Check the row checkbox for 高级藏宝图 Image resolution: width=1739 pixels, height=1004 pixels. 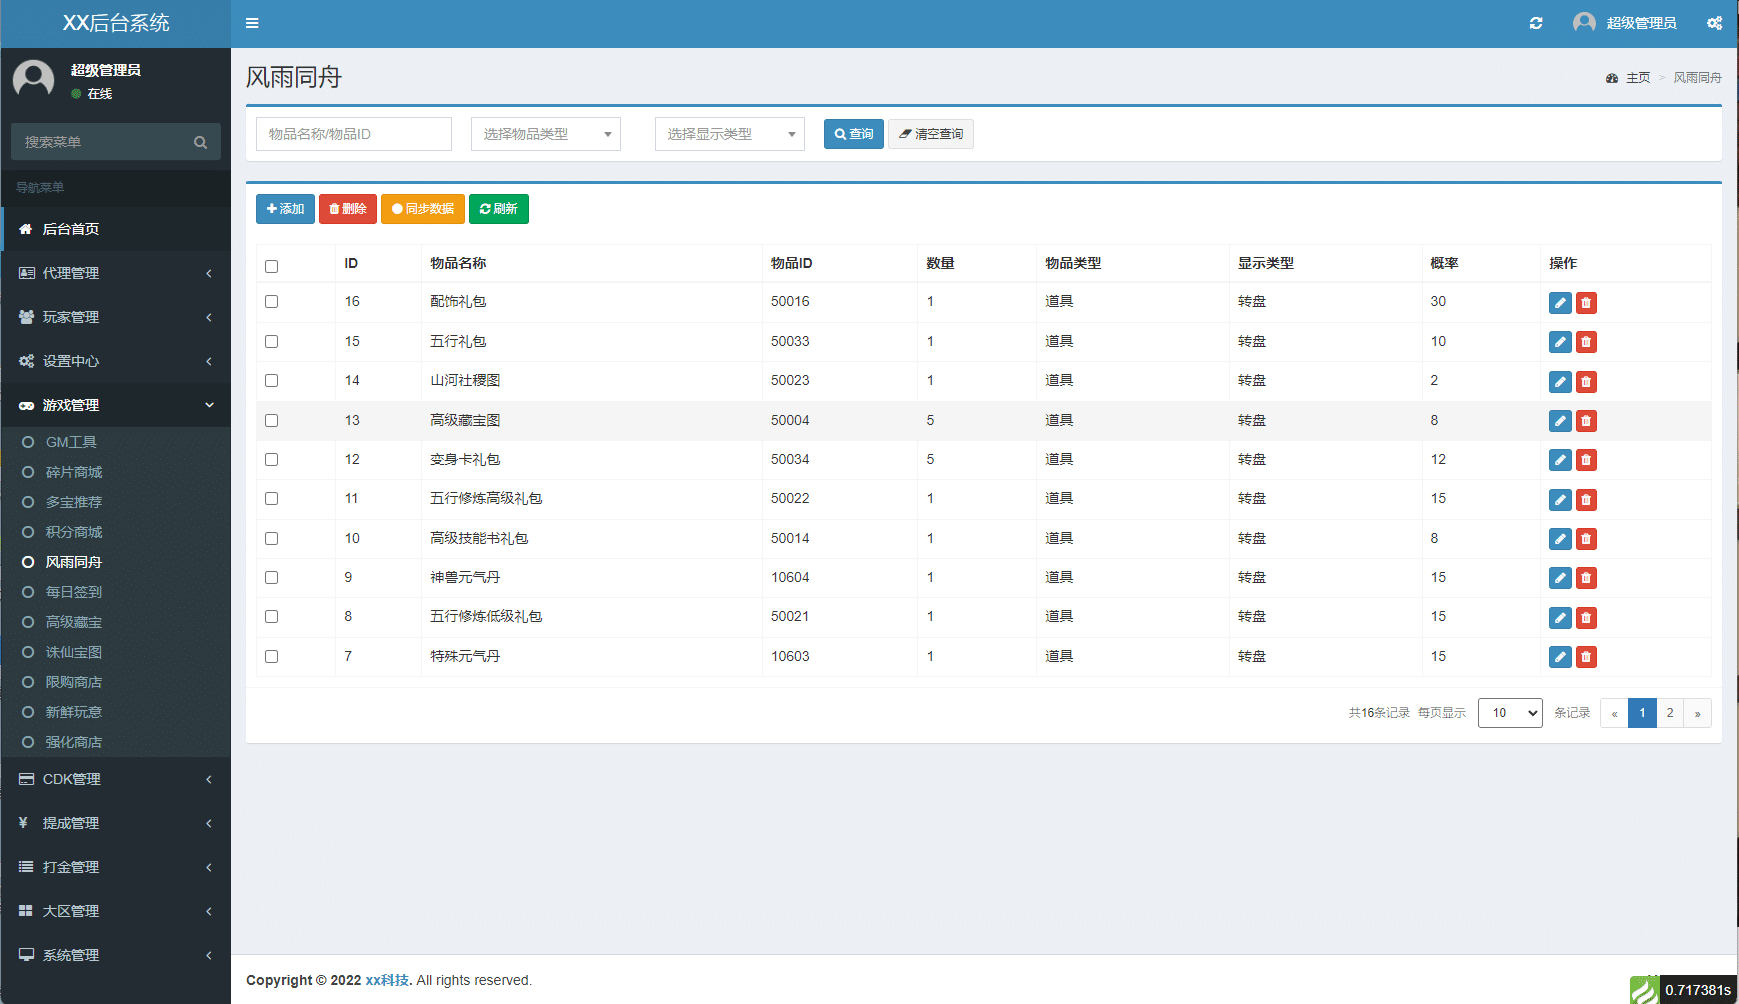271,420
